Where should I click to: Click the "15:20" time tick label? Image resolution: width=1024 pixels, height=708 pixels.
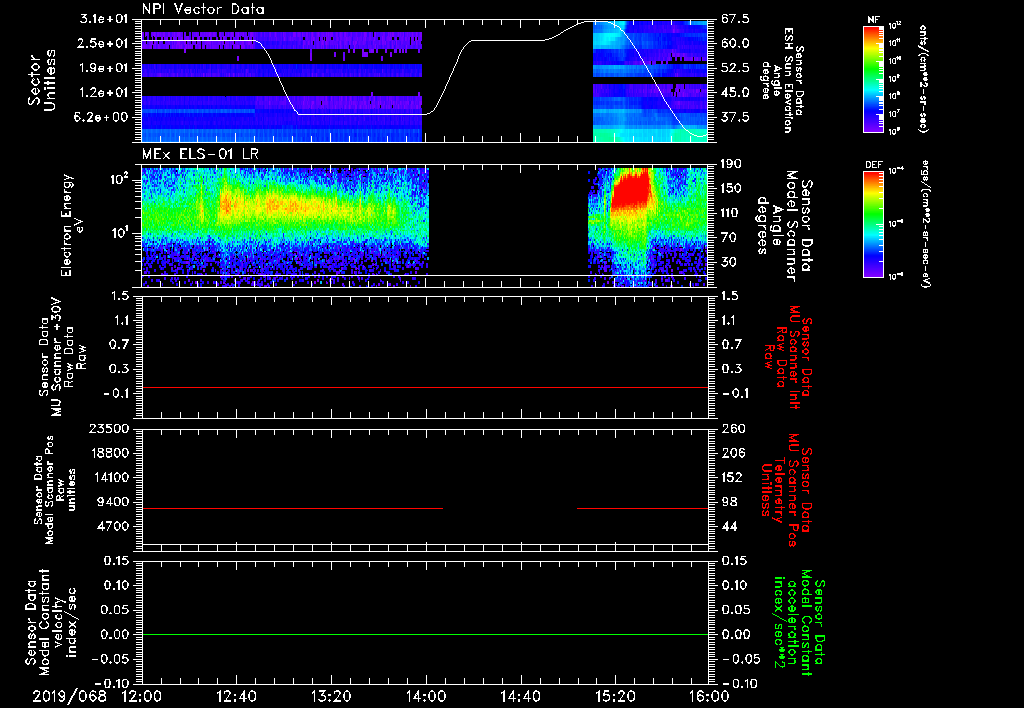tap(615, 697)
